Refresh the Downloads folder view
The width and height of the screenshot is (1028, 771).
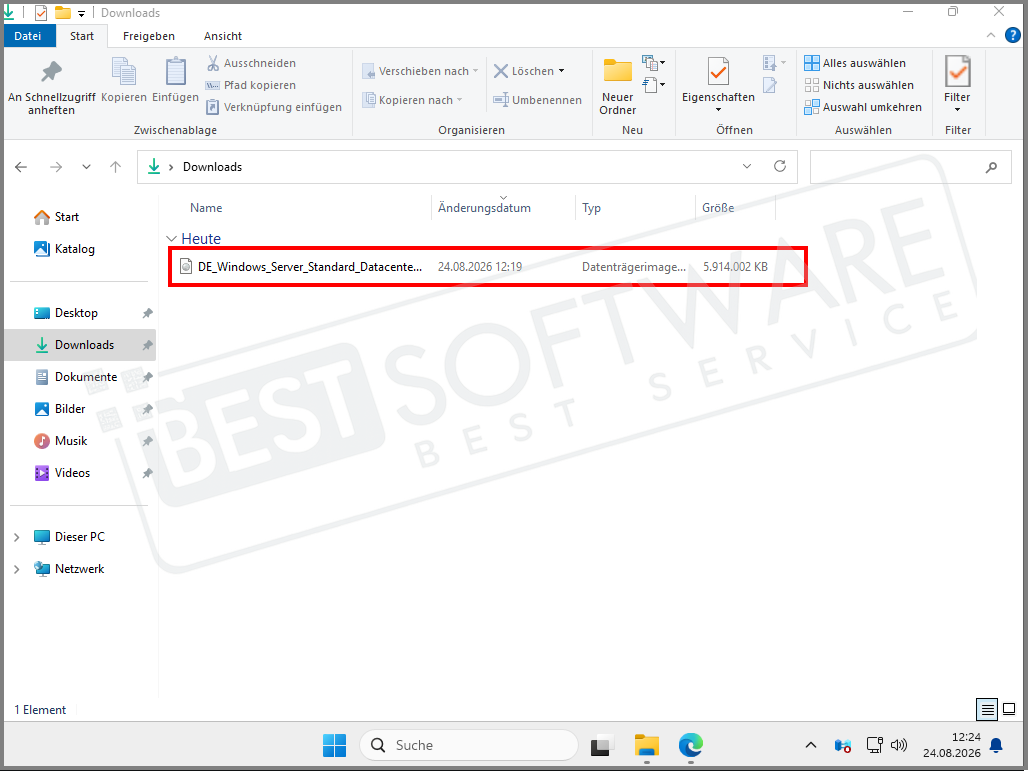pyautogui.click(x=780, y=167)
